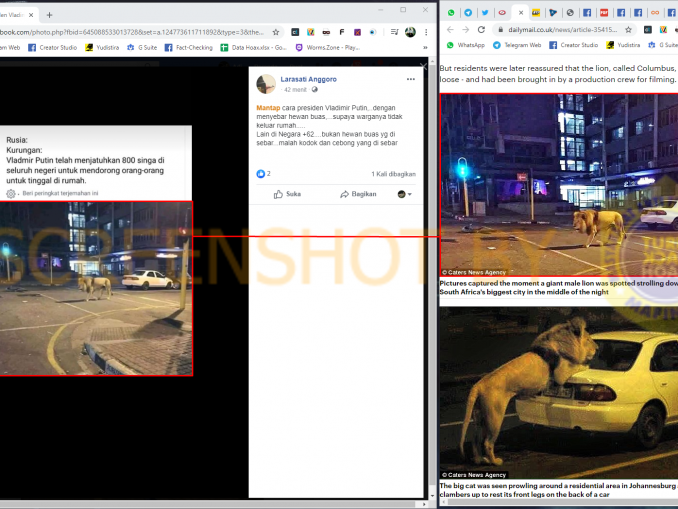Expand hidden bookmarks chevron in left browser
This screenshot has height=509, width=678.
point(425,48)
